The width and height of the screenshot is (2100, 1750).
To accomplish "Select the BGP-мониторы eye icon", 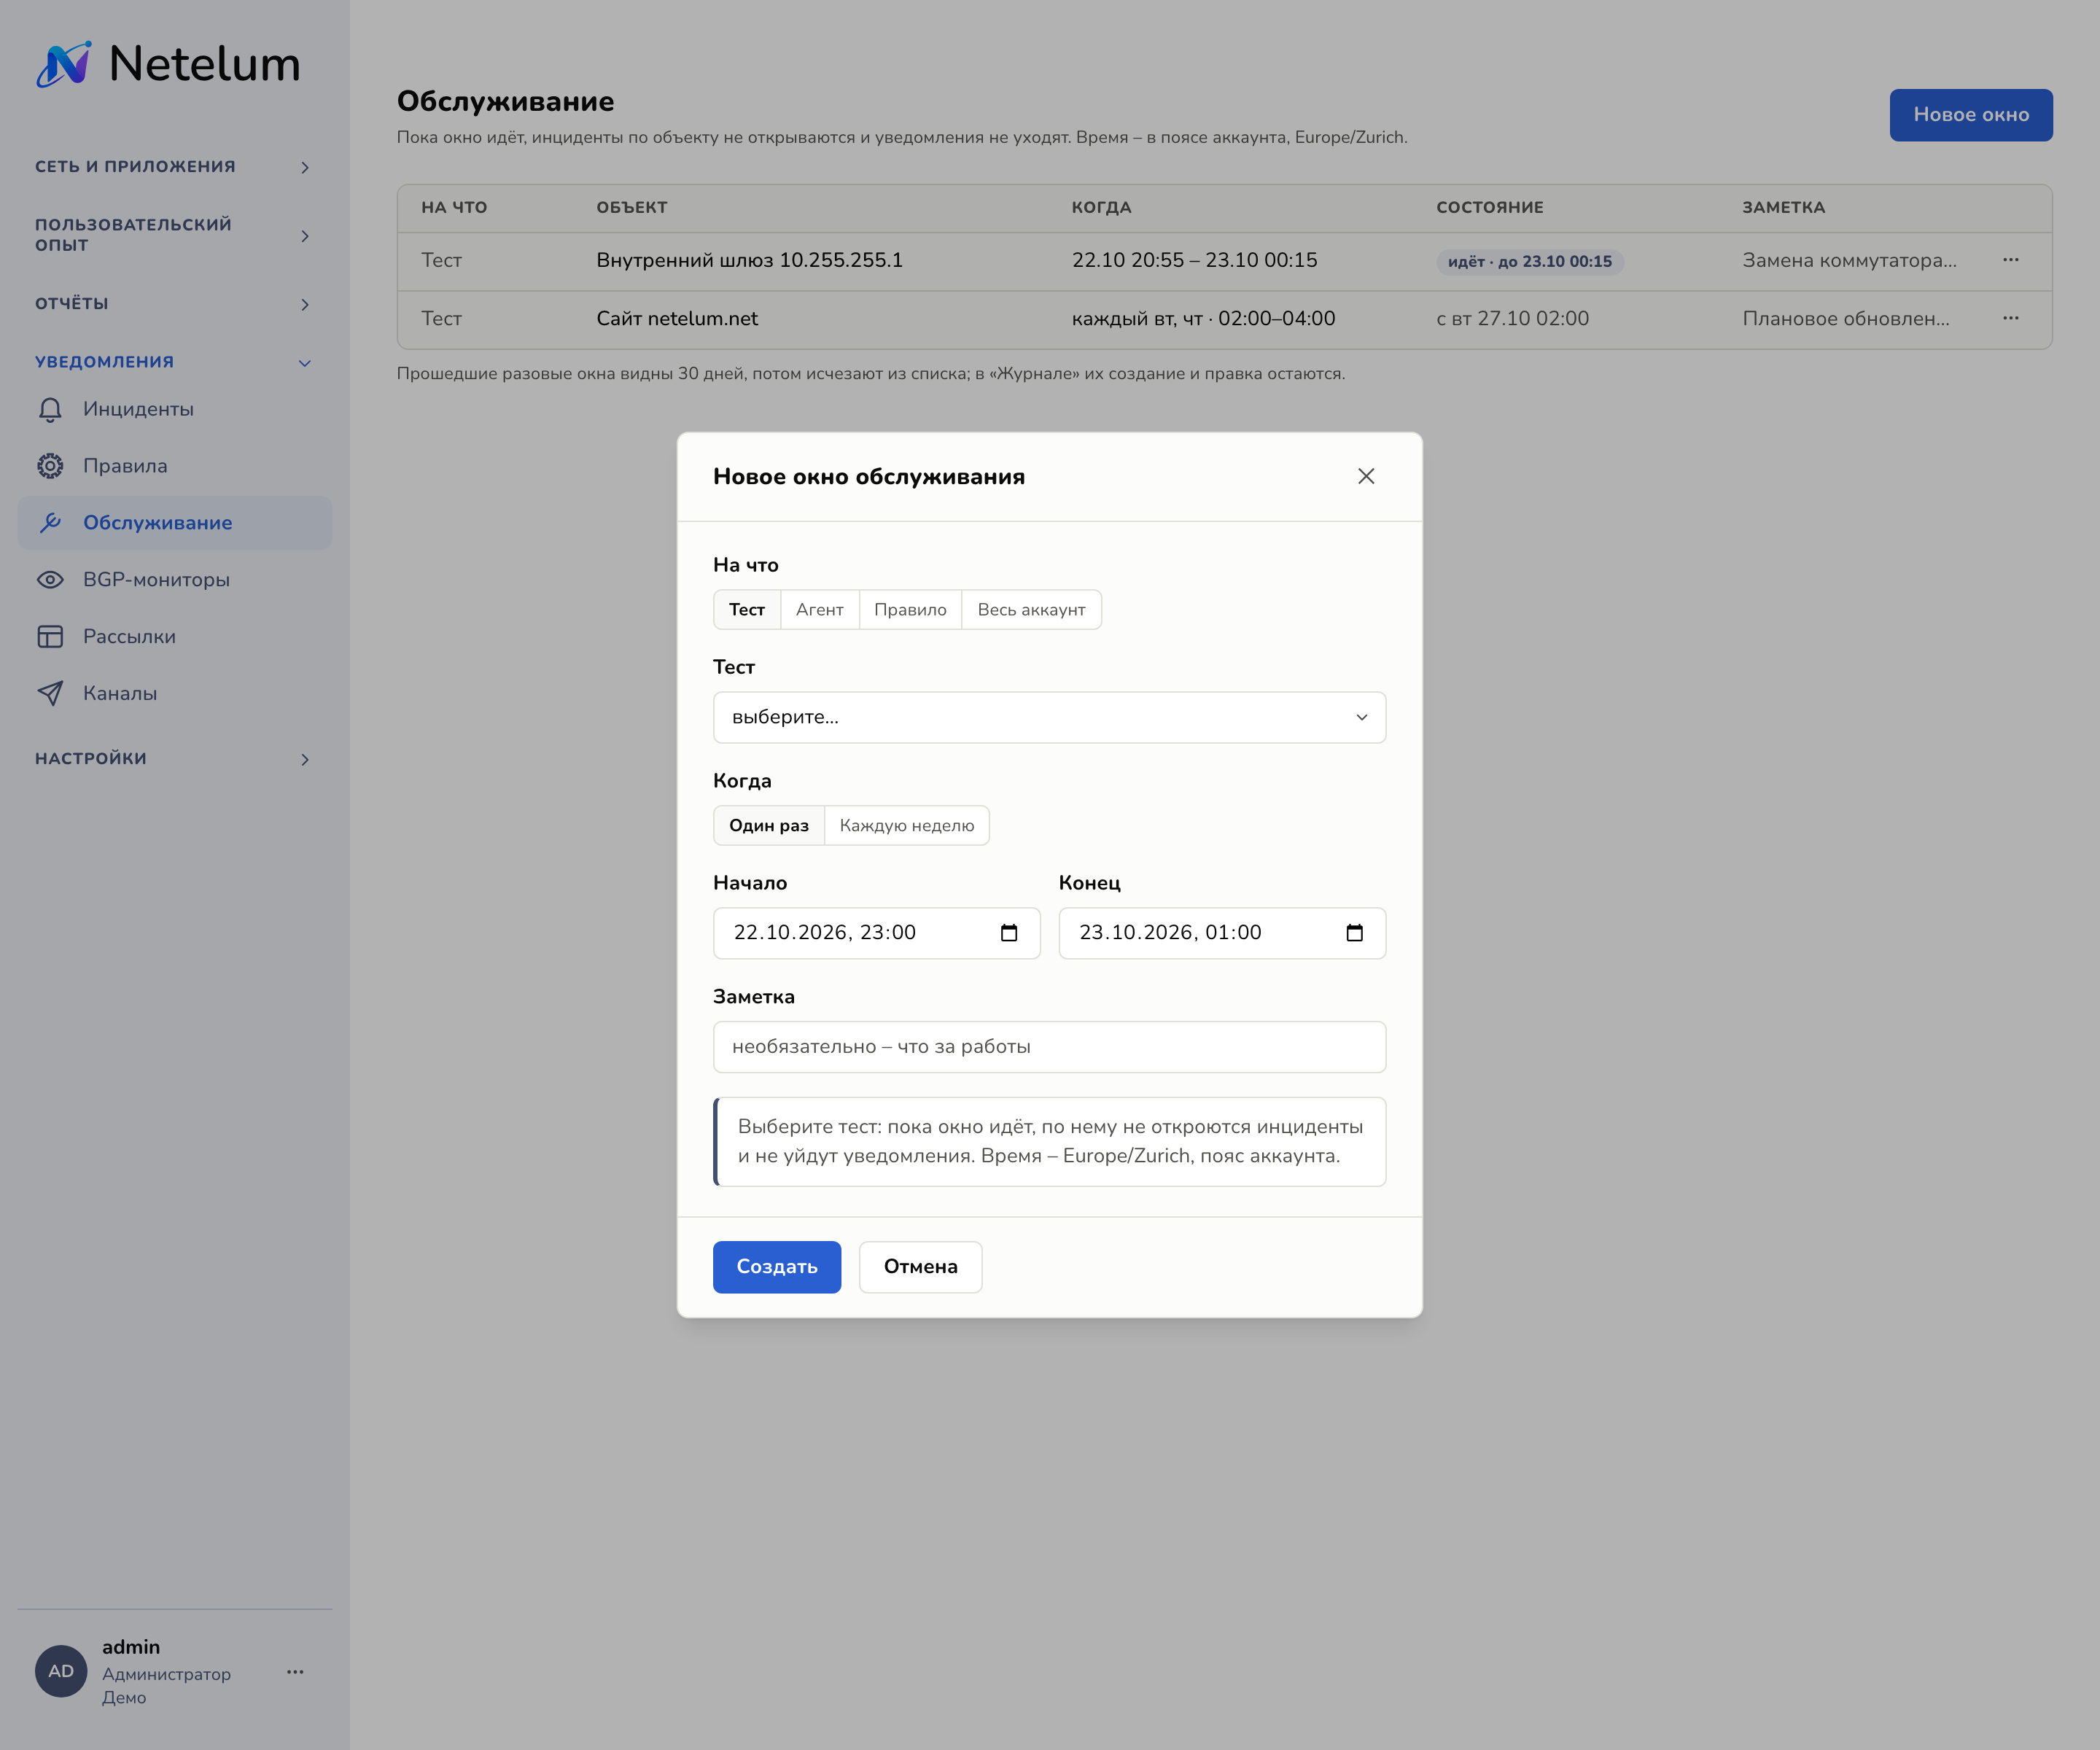I will [x=50, y=580].
